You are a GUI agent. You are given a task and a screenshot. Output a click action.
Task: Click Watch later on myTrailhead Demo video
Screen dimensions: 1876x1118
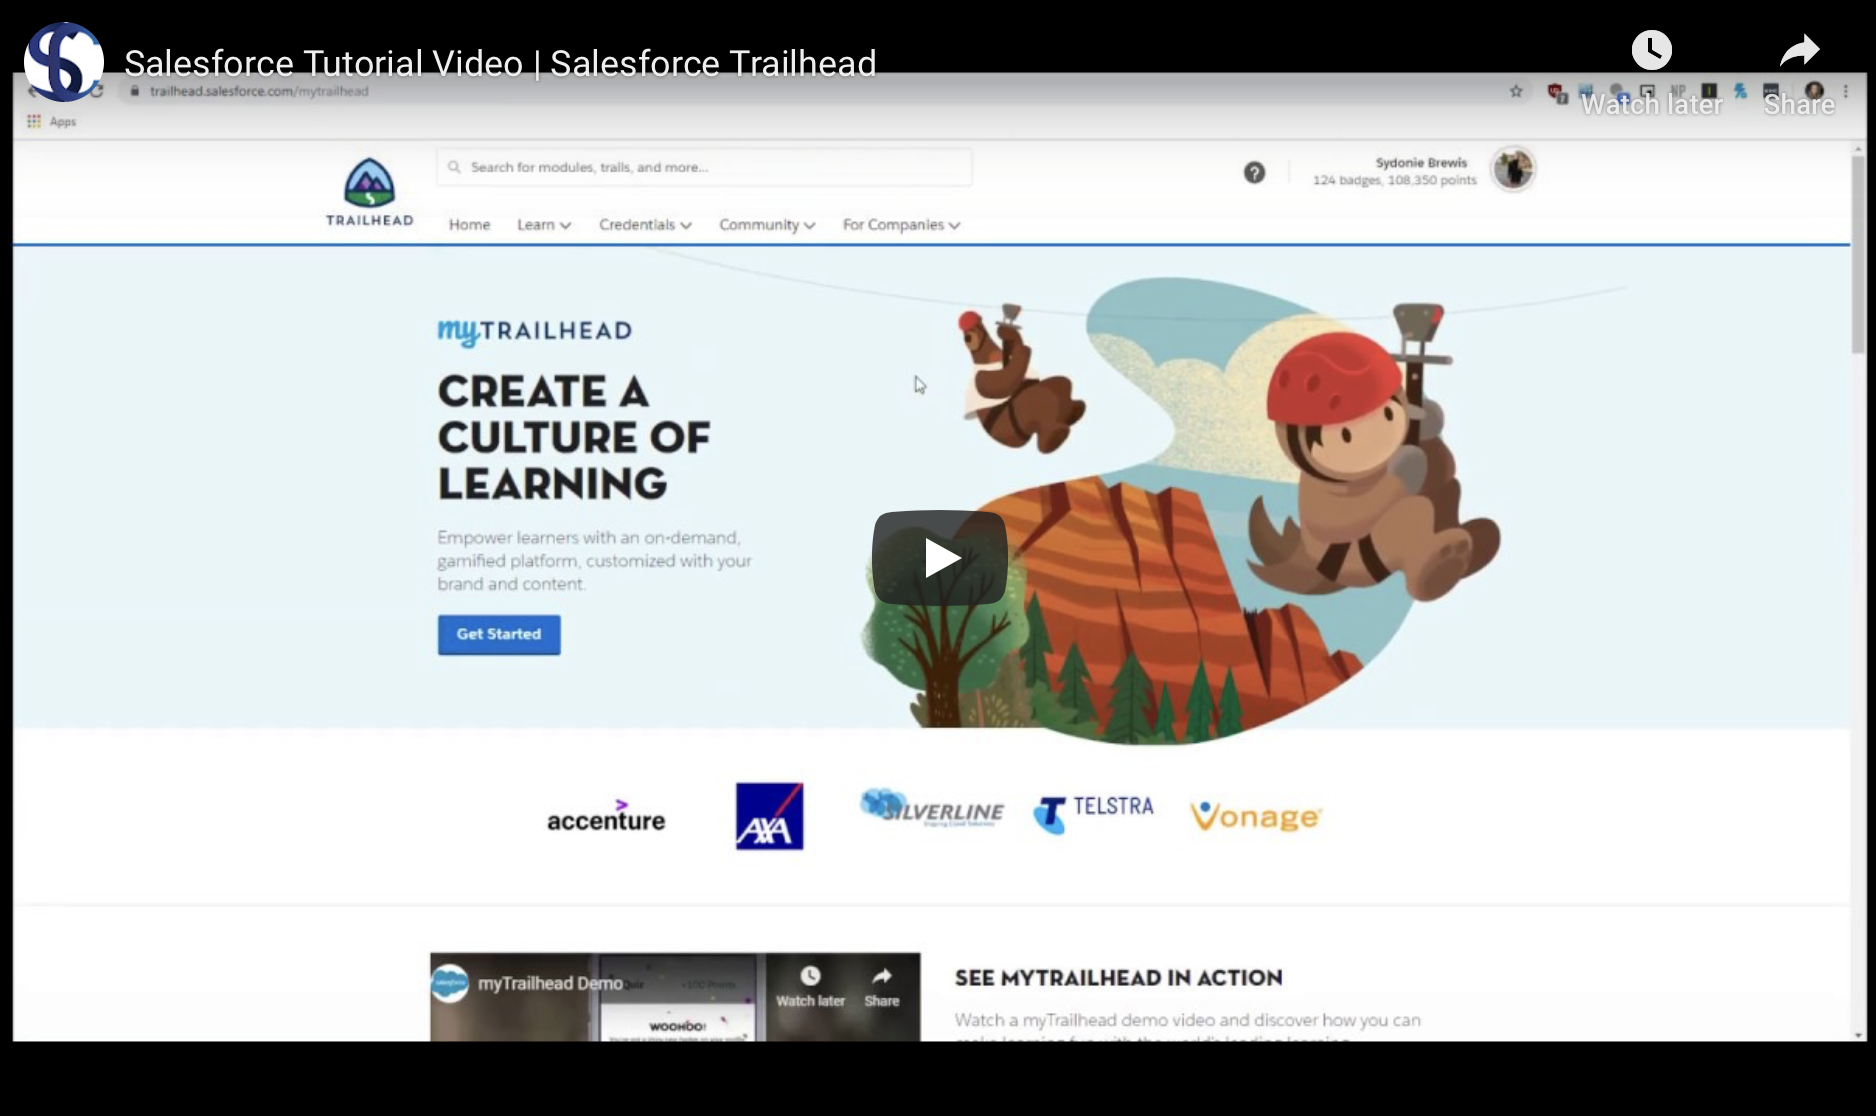[x=810, y=987]
